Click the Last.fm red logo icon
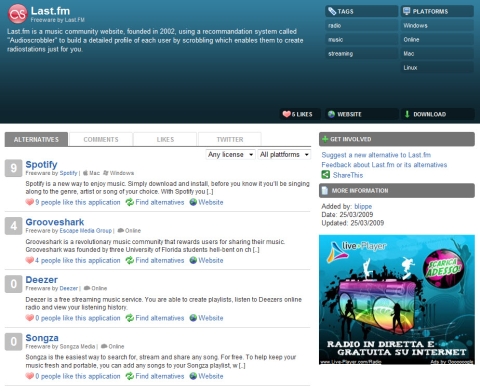The height and width of the screenshot is (391, 480). coord(17,14)
